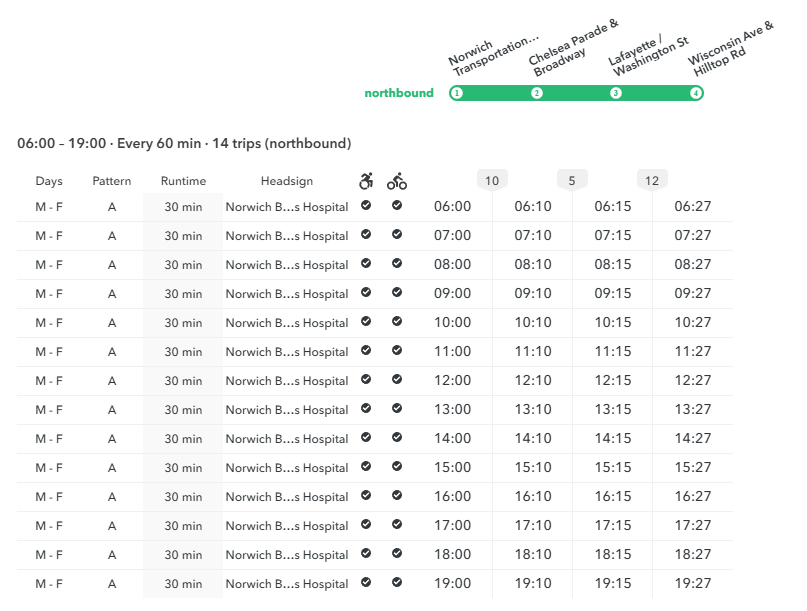Click the 19:10 time cell
This screenshot has height=611, width=807.
click(x=533, y=583)
